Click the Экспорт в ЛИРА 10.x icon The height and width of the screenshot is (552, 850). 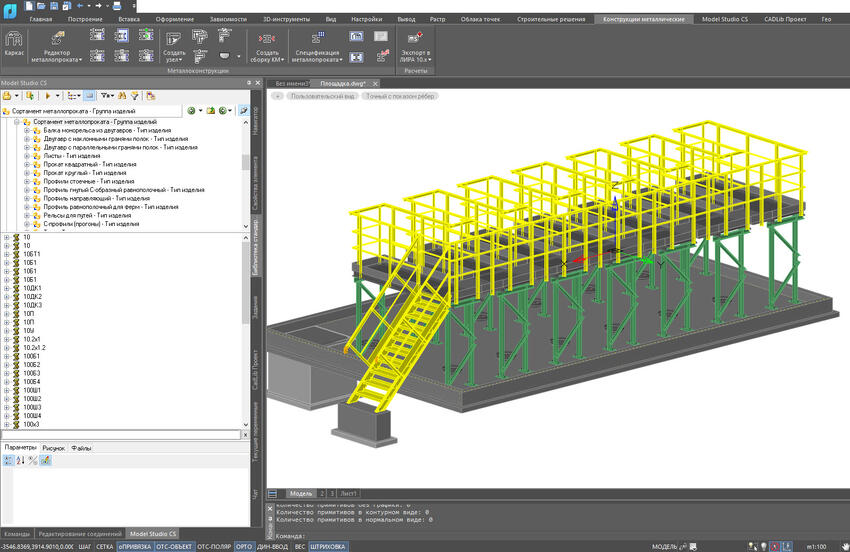(x=415, y=37)
